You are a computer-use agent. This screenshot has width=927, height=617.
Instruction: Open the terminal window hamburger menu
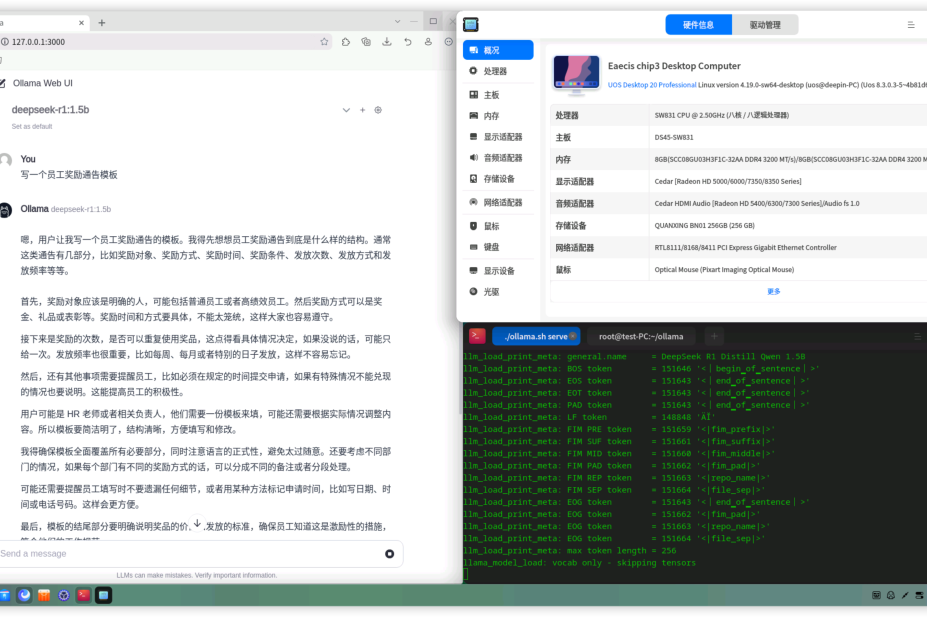[918, 336]
